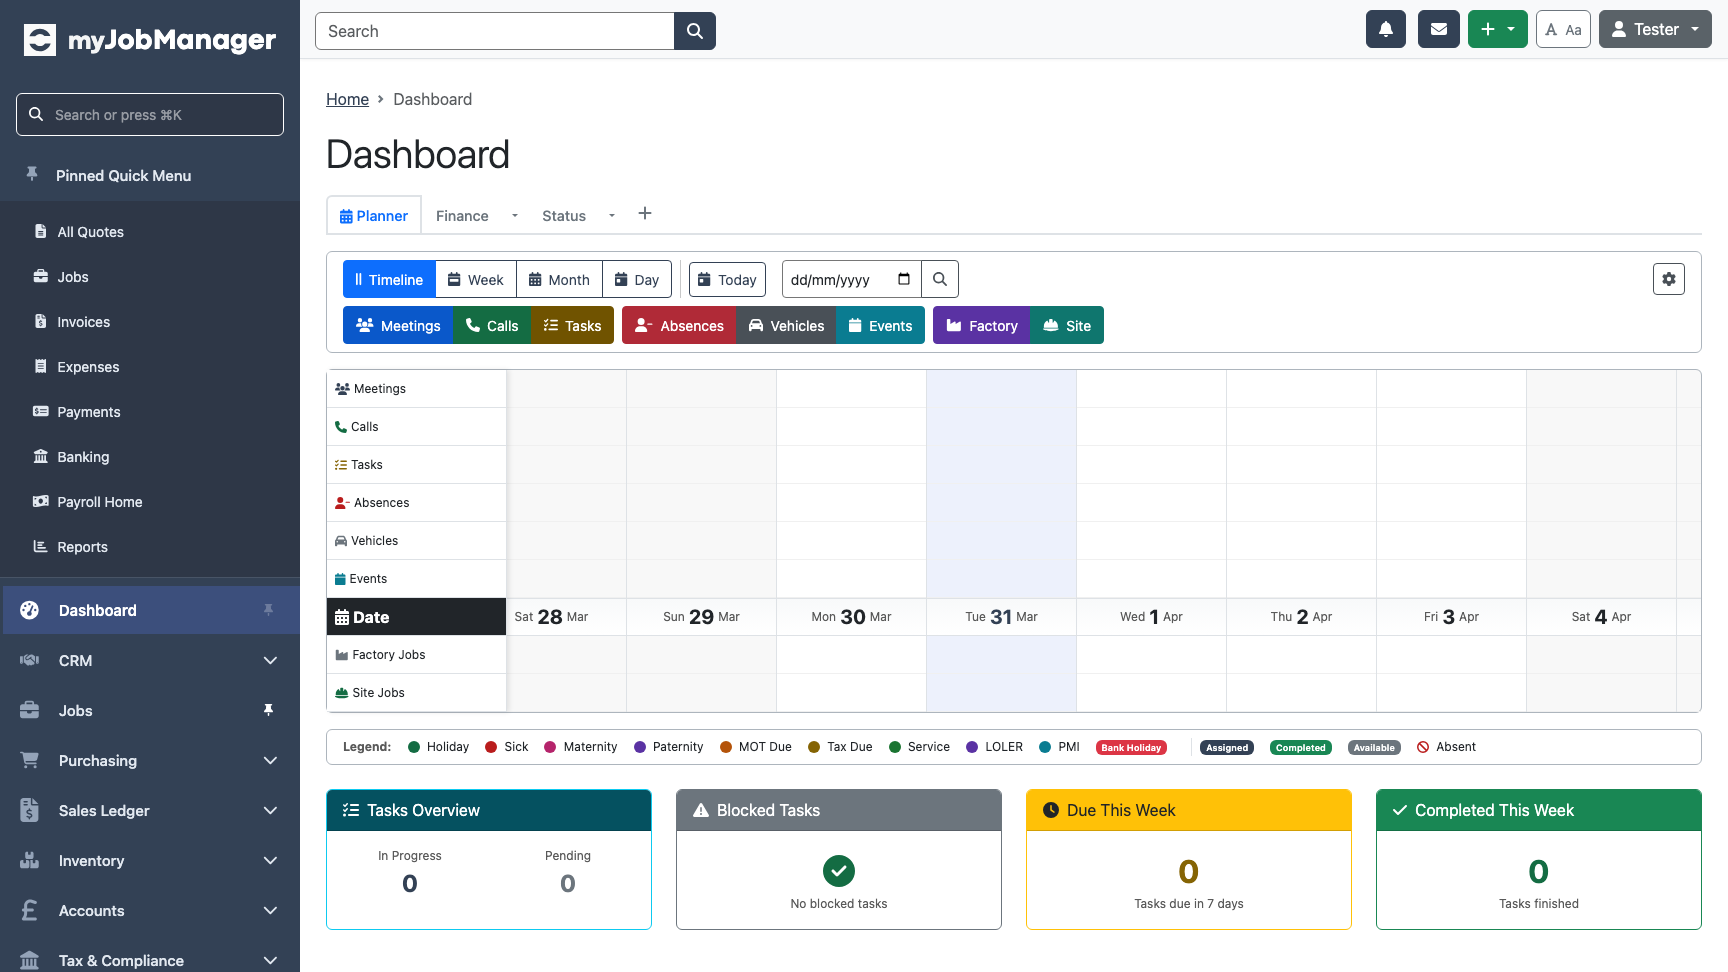The width and height of the screenshot is (1728, 972).
Task: Open the messages envelope icon
Action: tap(1439, 30)
